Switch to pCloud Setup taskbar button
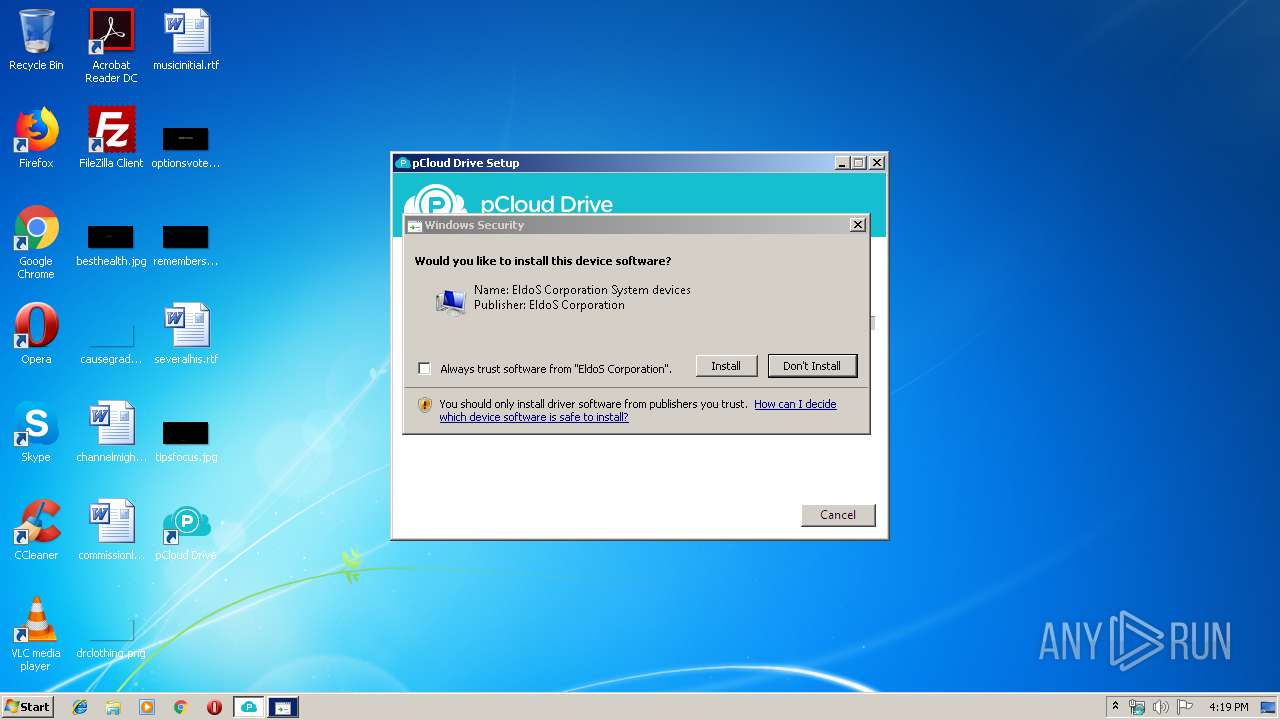The width and height of the screenshot is (1280, 720). 249,707
